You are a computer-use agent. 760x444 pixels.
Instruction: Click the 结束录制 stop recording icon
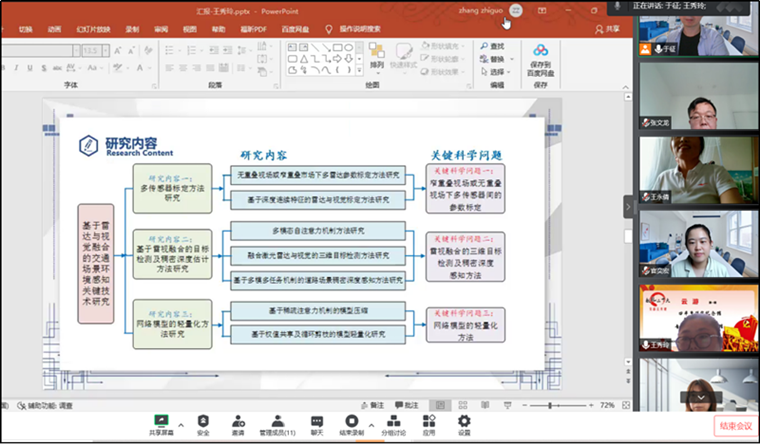point(351,421)
